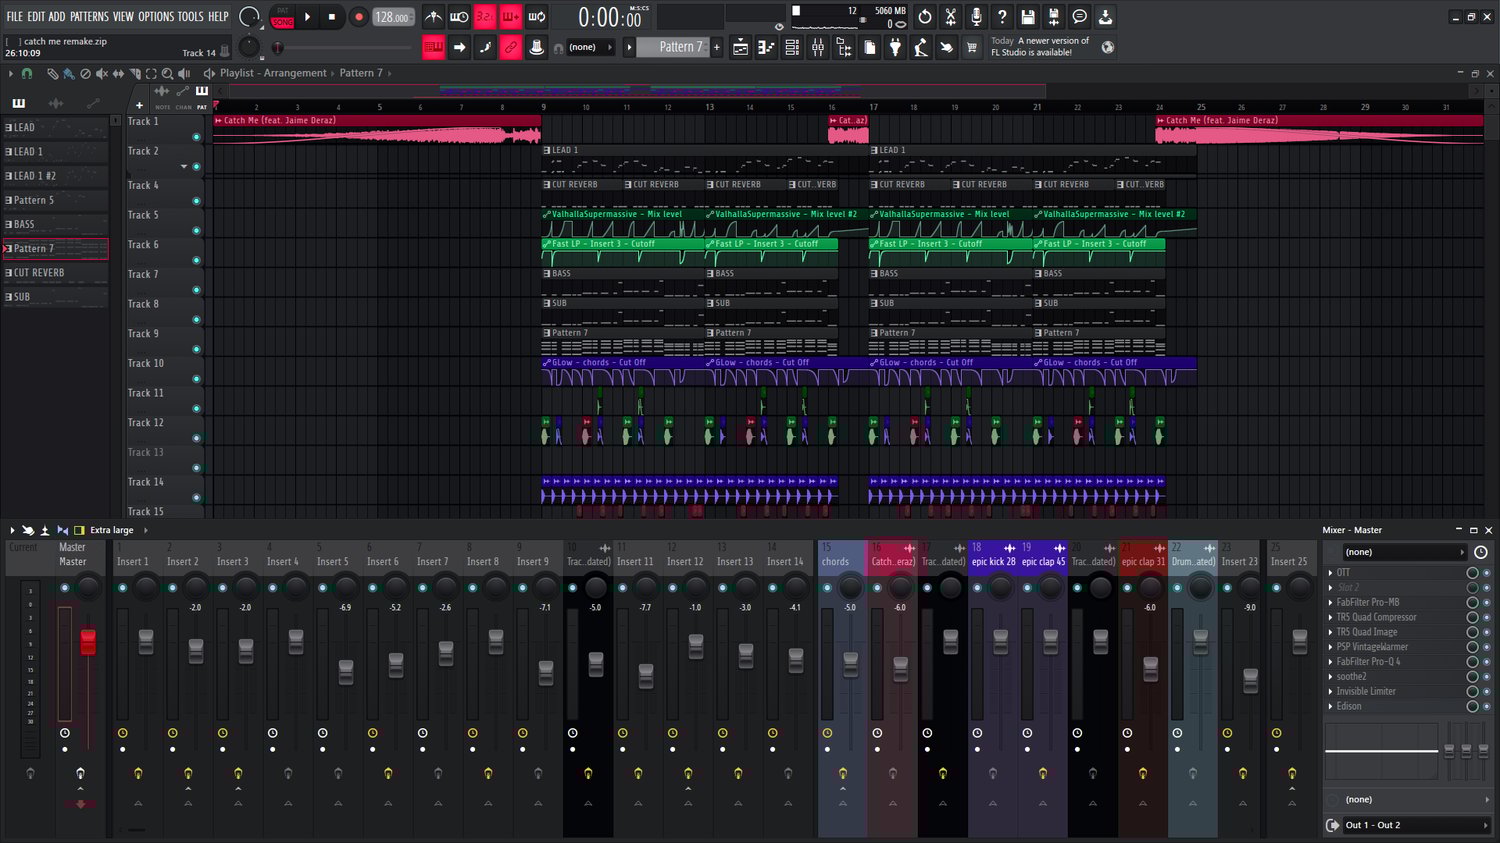This screenshot has width=1500, height=843.
Task: Toggle playlist snap magnet icon
Action: (x=27, y=73)
